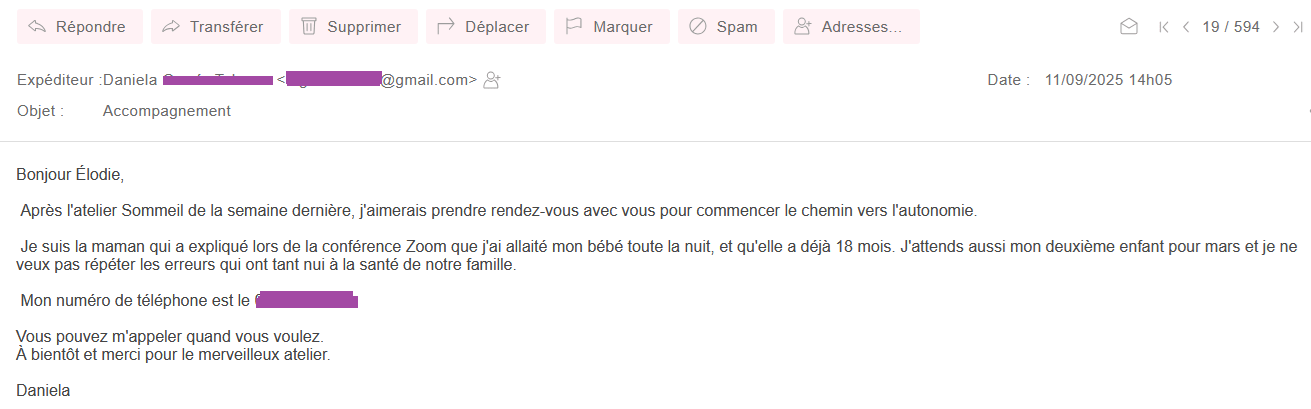Go to the previous message chevron
1311x409 pixels.
(x=1186, y=27)
